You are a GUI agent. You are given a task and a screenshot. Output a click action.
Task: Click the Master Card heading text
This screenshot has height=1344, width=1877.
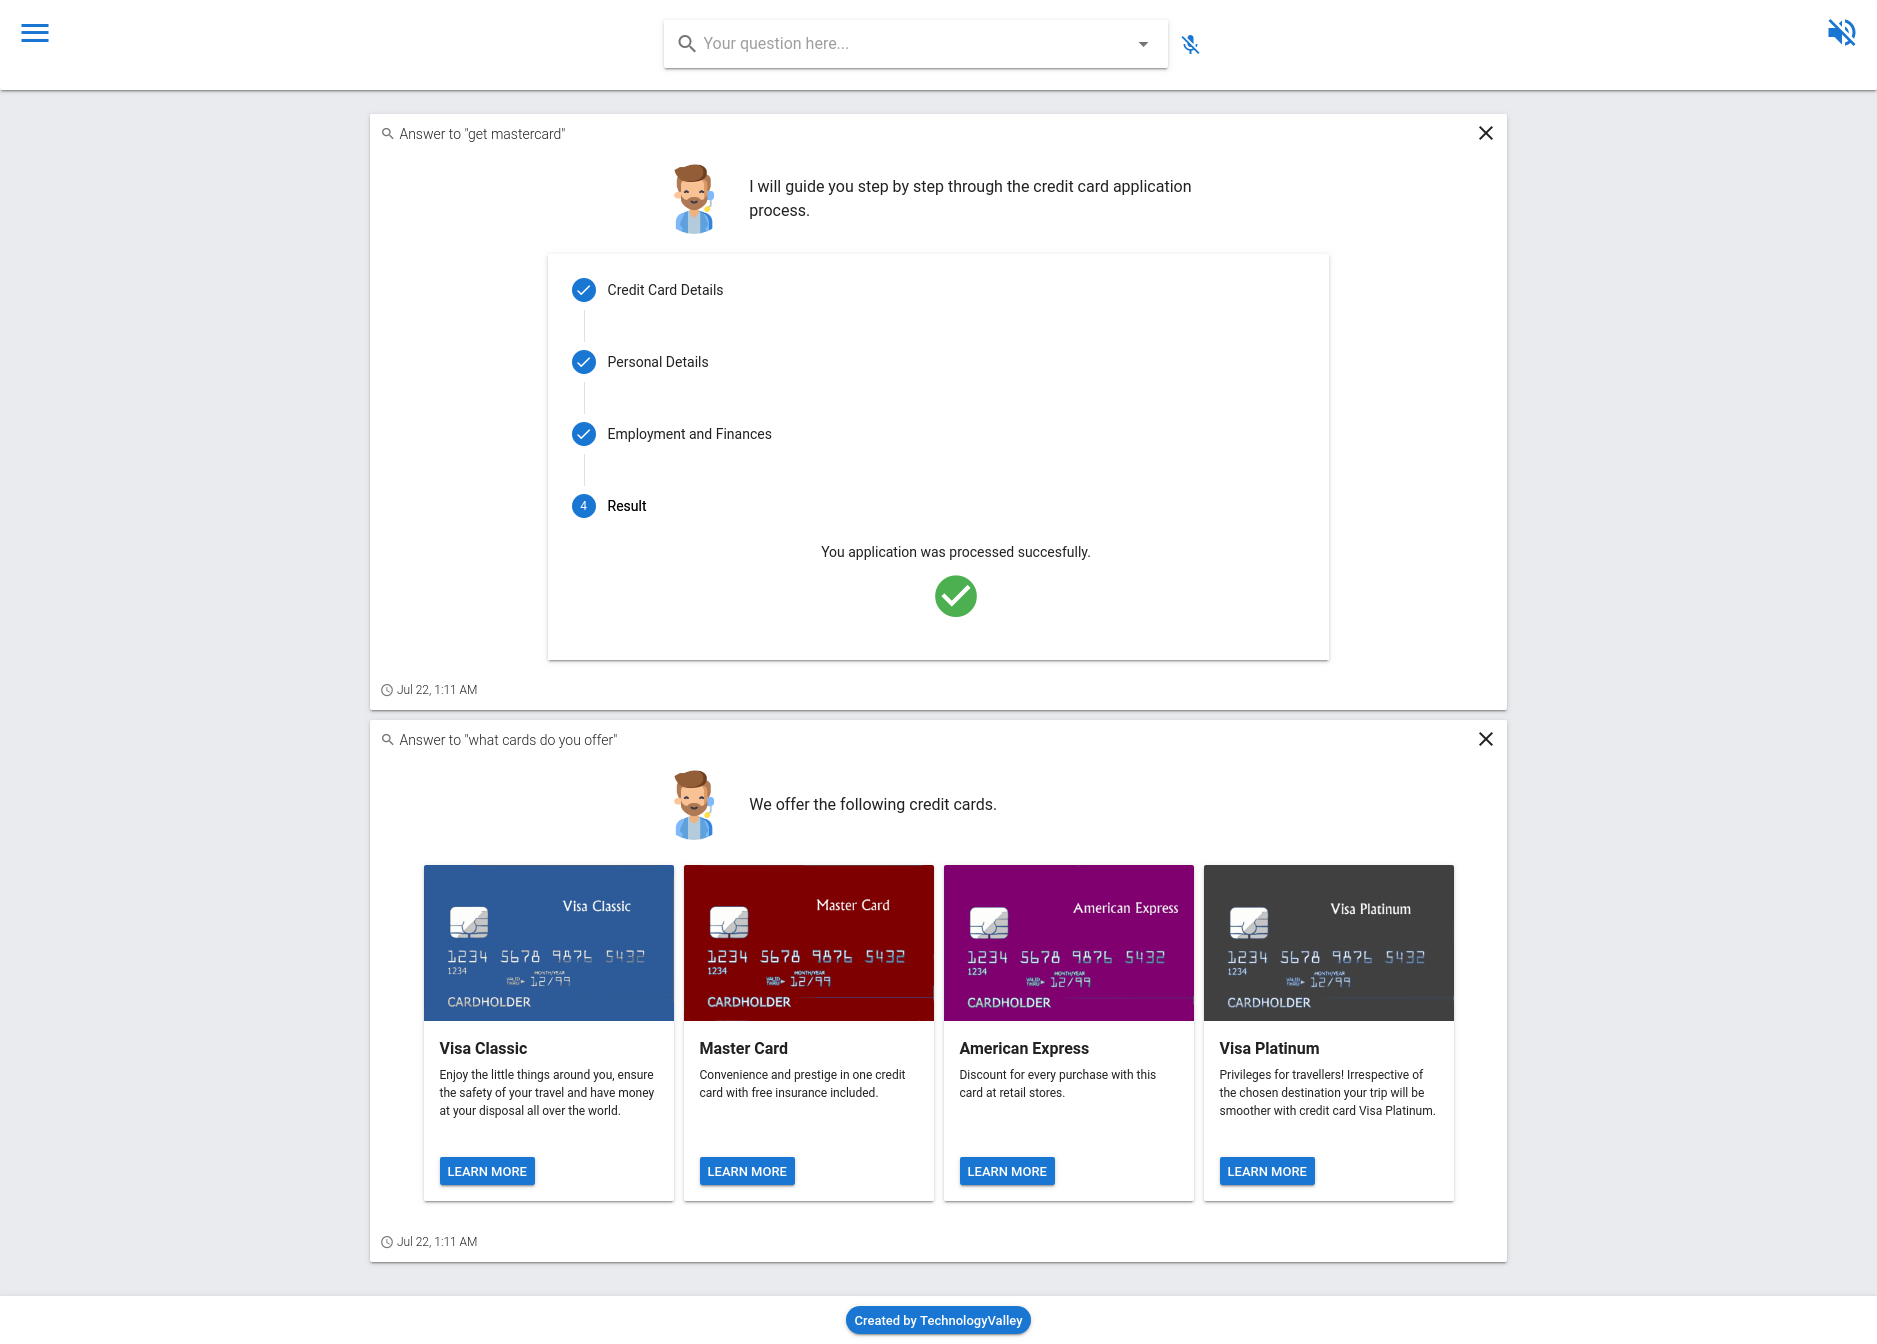point(743,1048)
